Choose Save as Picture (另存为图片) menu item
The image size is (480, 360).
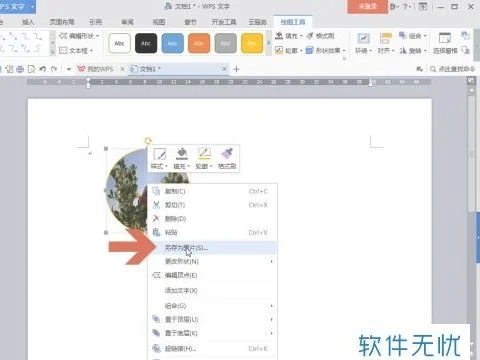(x=212, y=248)
